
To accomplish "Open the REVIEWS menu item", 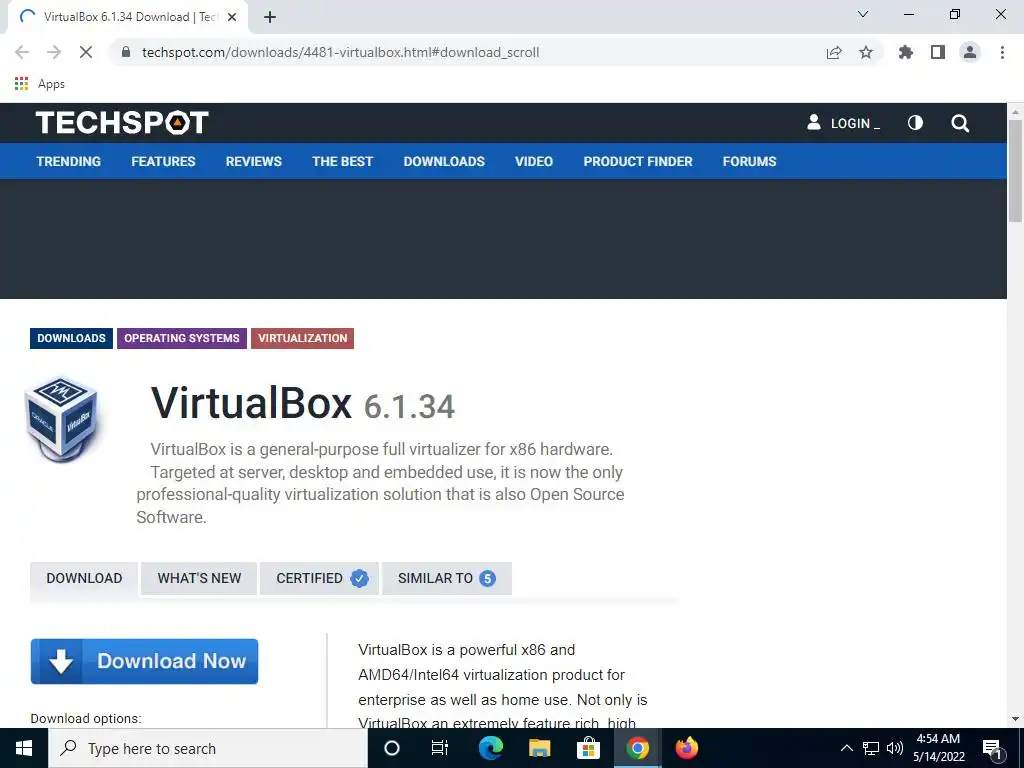I will coord(253,161).
